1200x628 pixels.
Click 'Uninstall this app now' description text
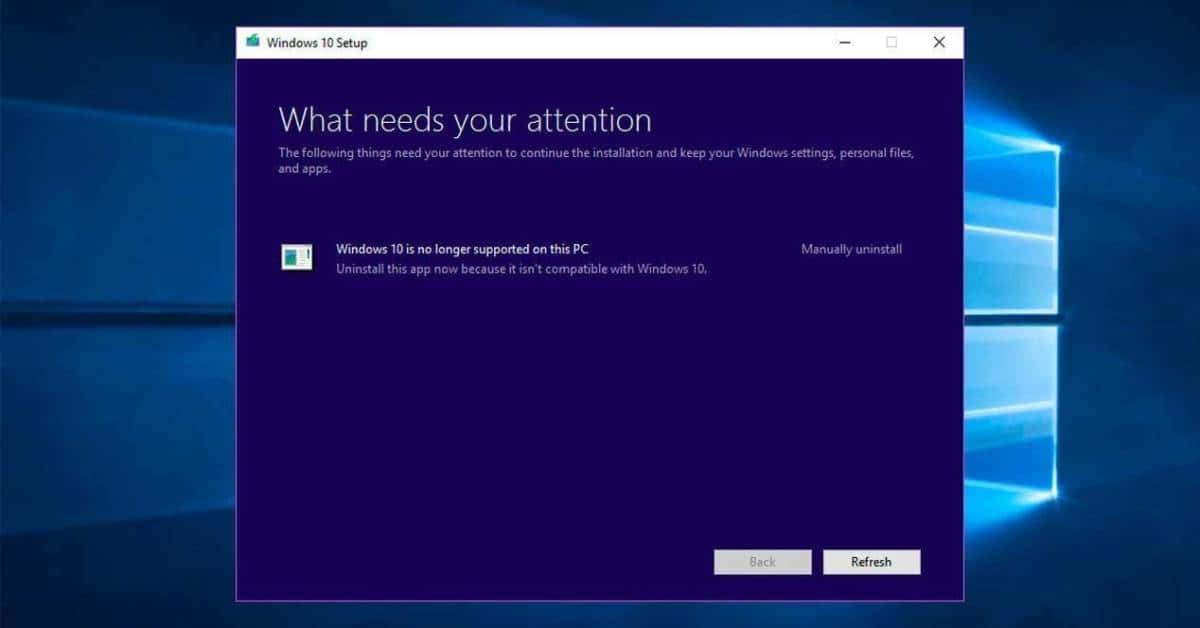pyautogui.click(x=521, y=268)
